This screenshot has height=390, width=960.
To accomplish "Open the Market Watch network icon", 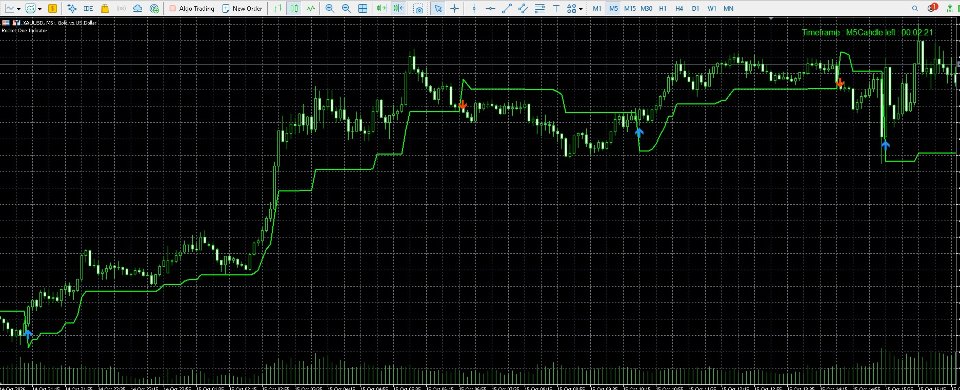I will tap(72, 9).
